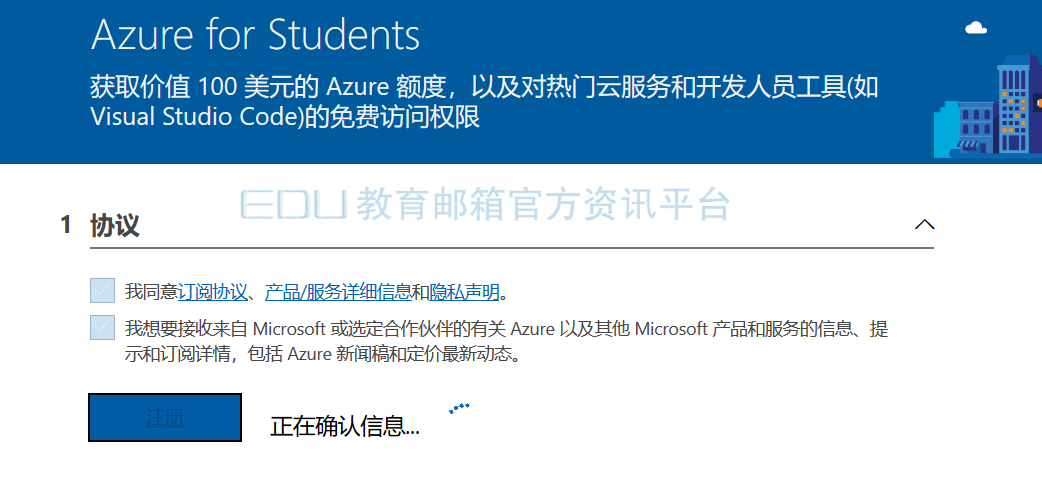Click the "Azure for Students" heading
This screenshot has height=497, width=1042.
[x=255, y=35]
